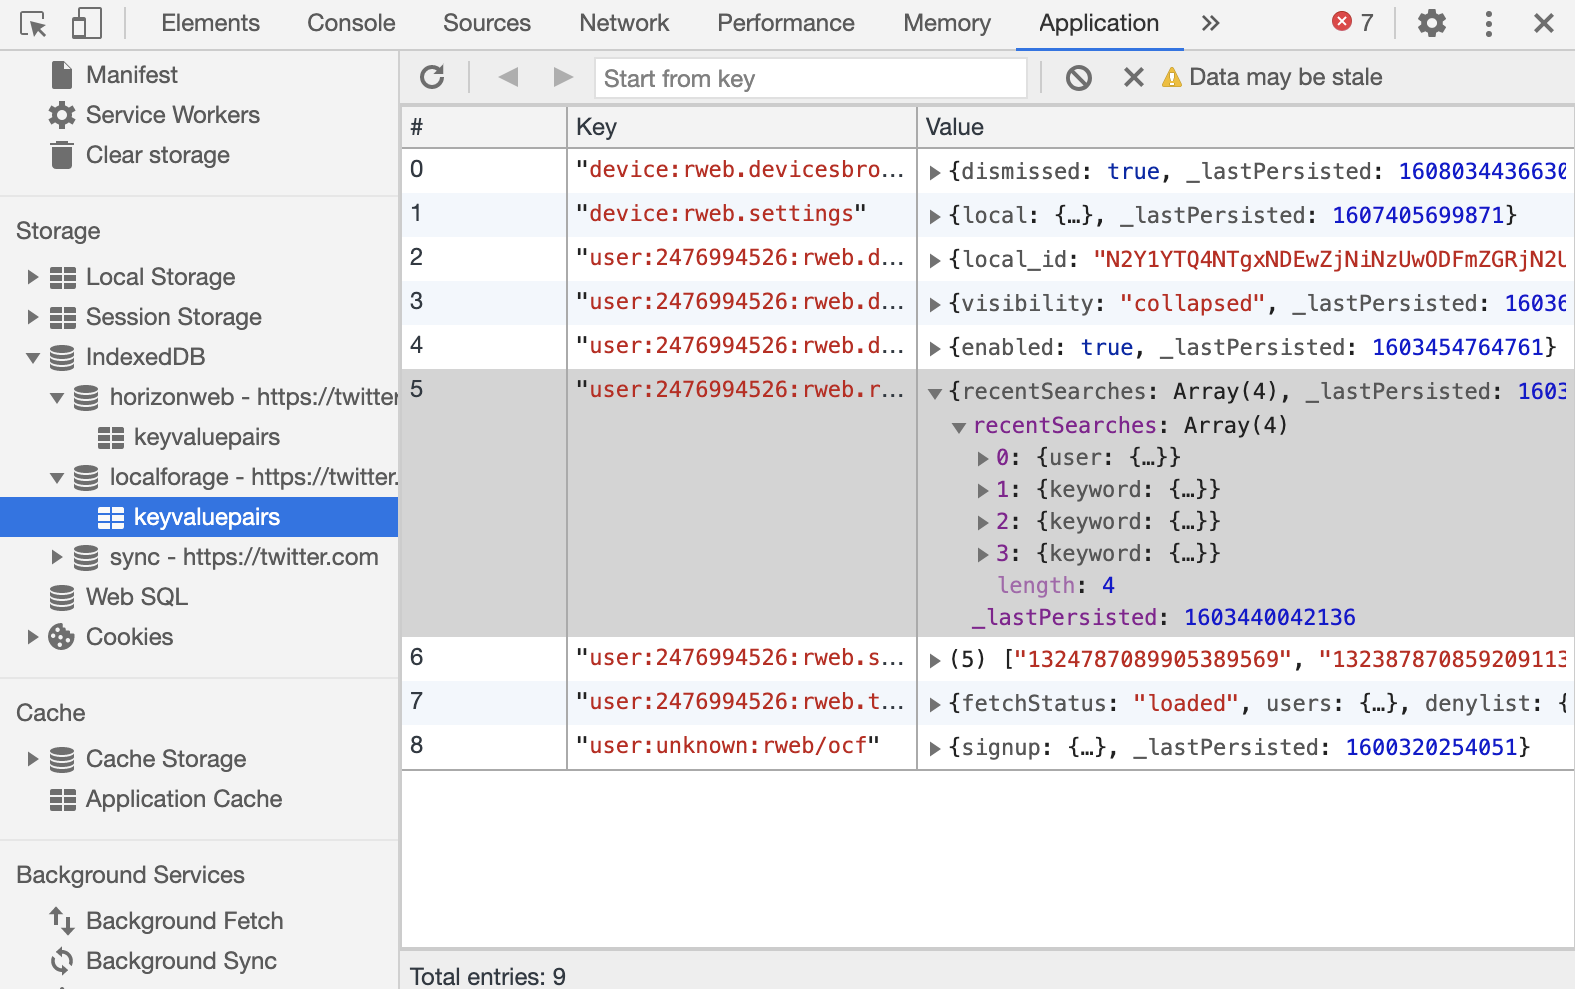The image size is (1575, 989).
Task: Open Service Workers pane
Action: 172,115
